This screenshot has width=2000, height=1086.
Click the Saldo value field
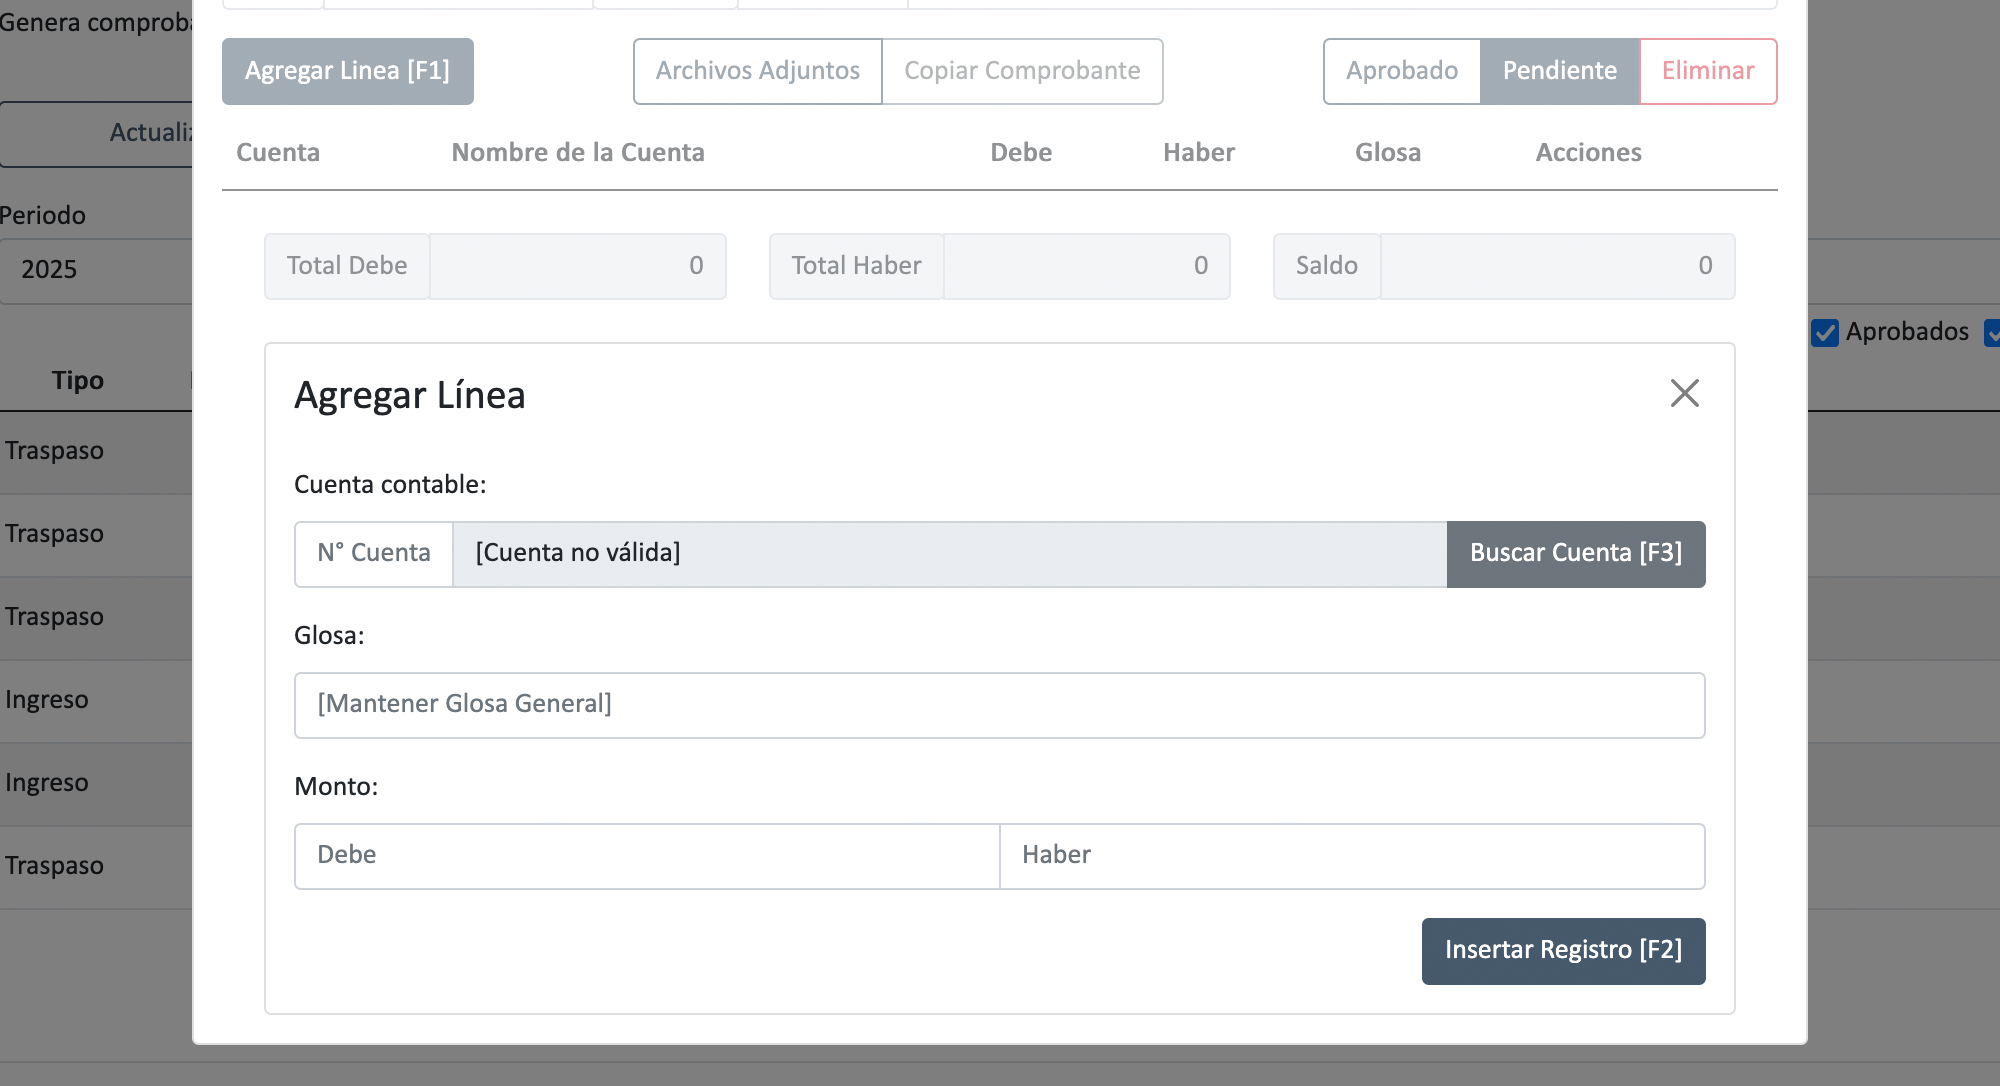[1556, 266]
